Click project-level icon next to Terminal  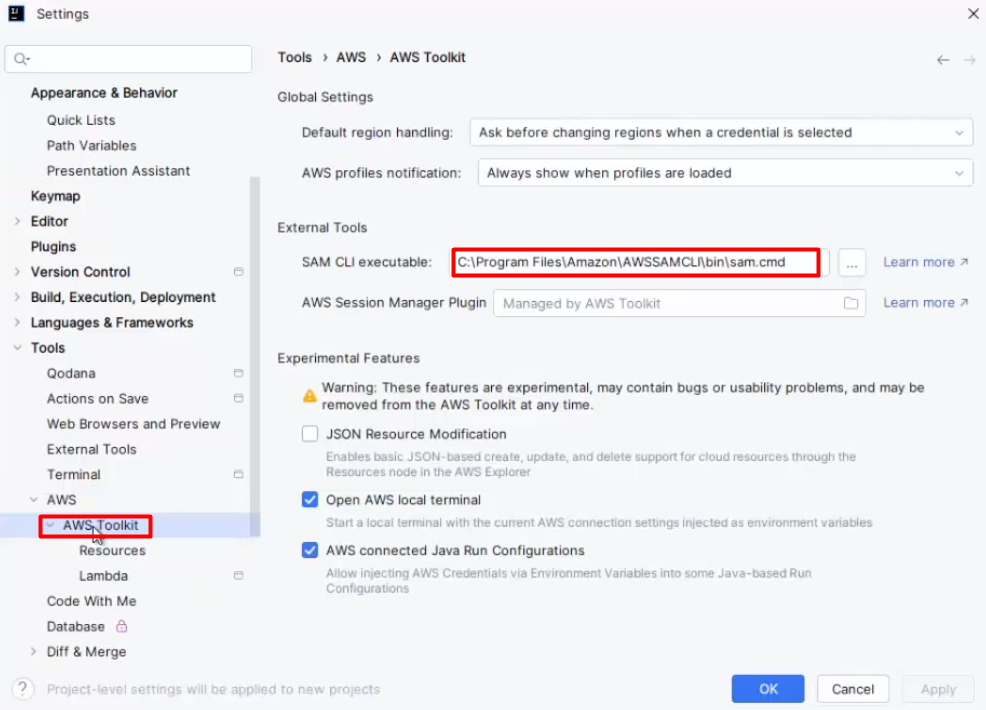click(x=238, y=474)
